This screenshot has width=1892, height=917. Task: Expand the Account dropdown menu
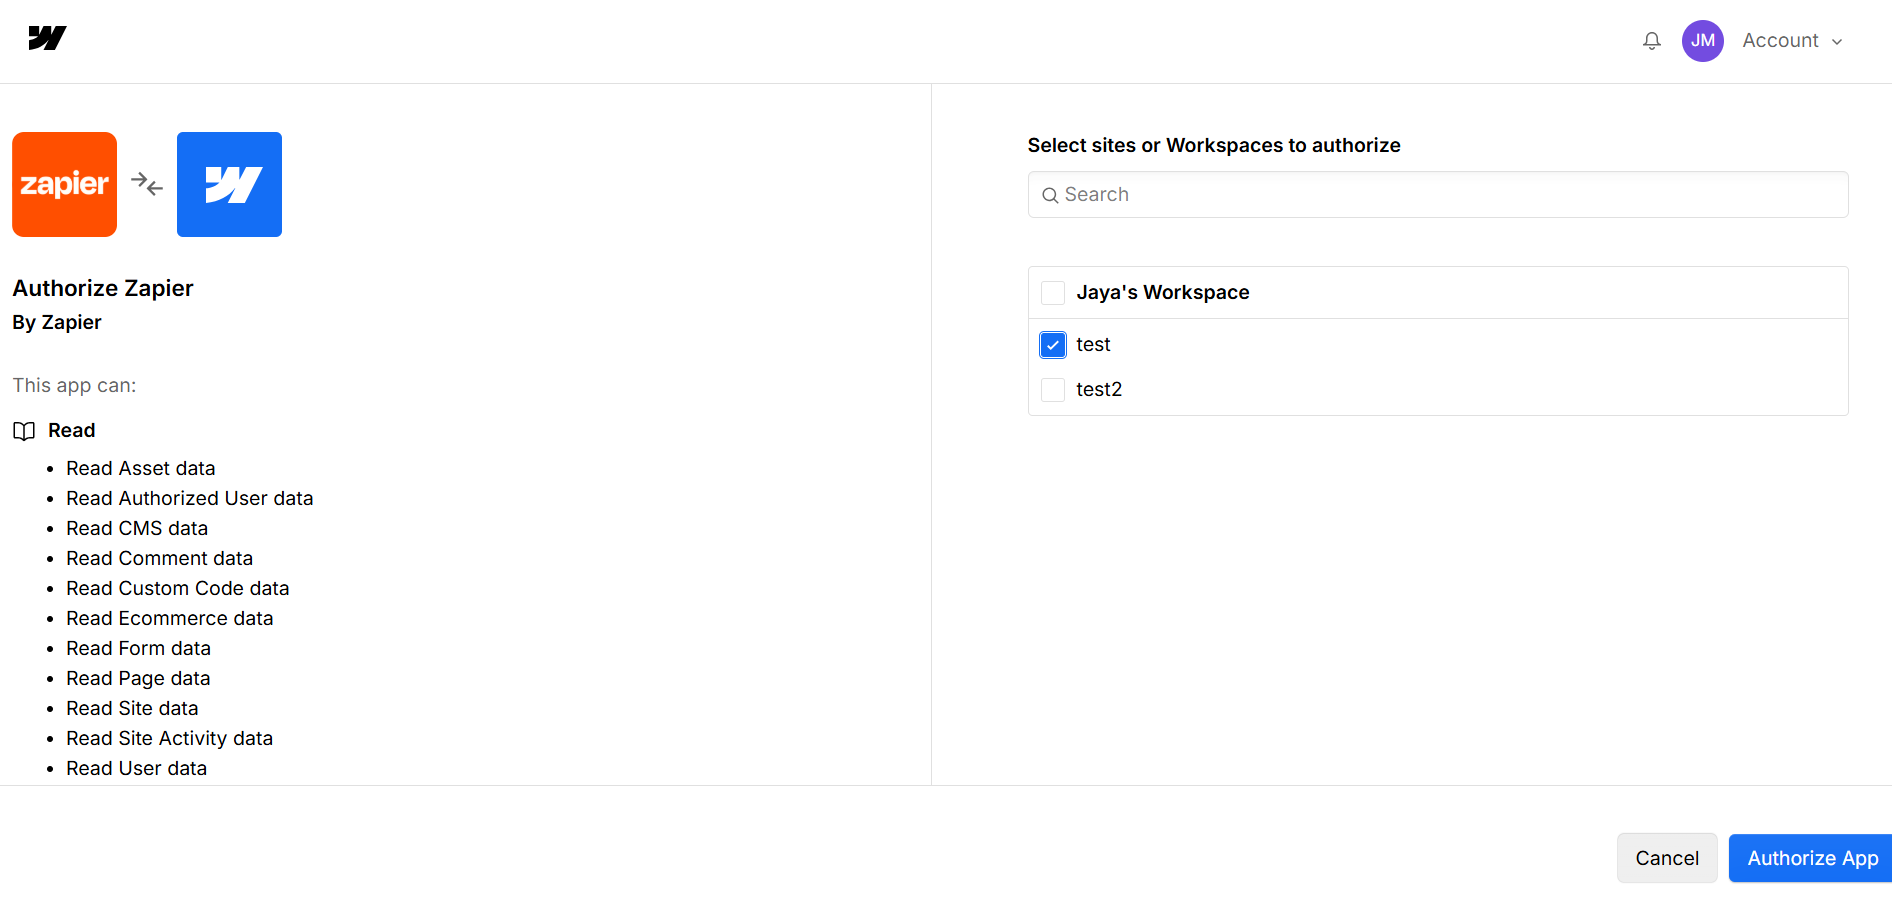tap(1837, 42)
